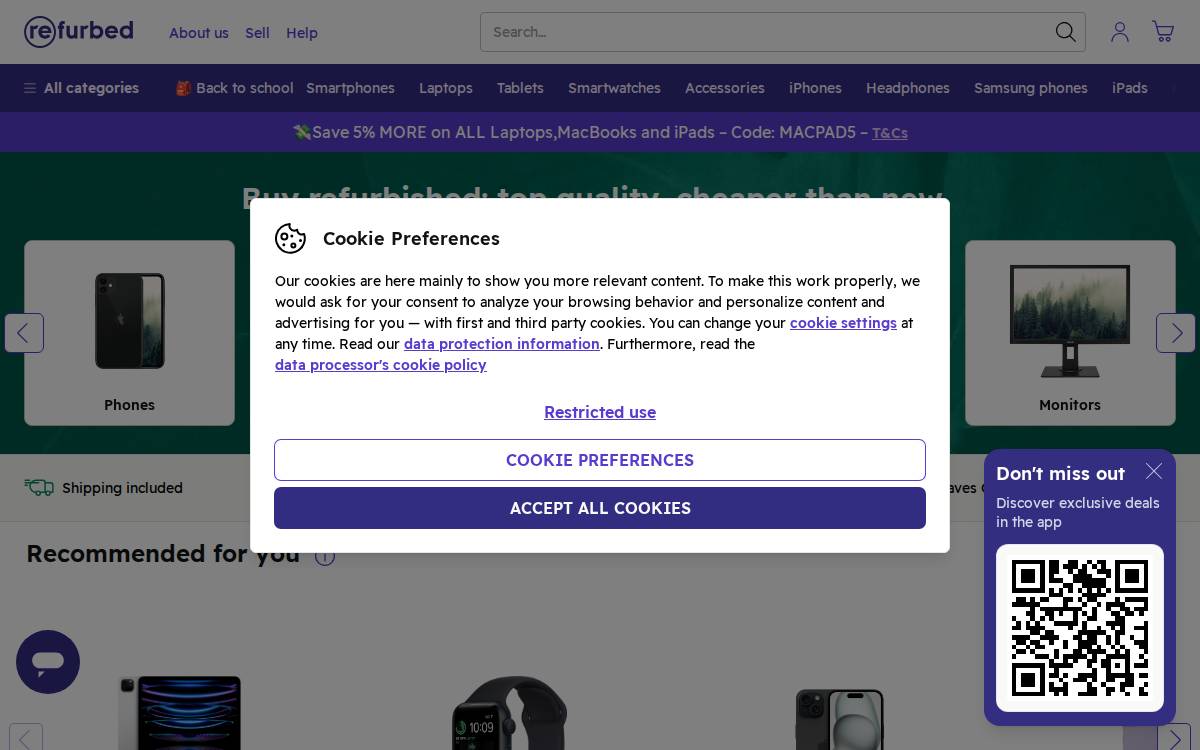
Task: Open the Monitors category card
Action: coord(1070,333)
